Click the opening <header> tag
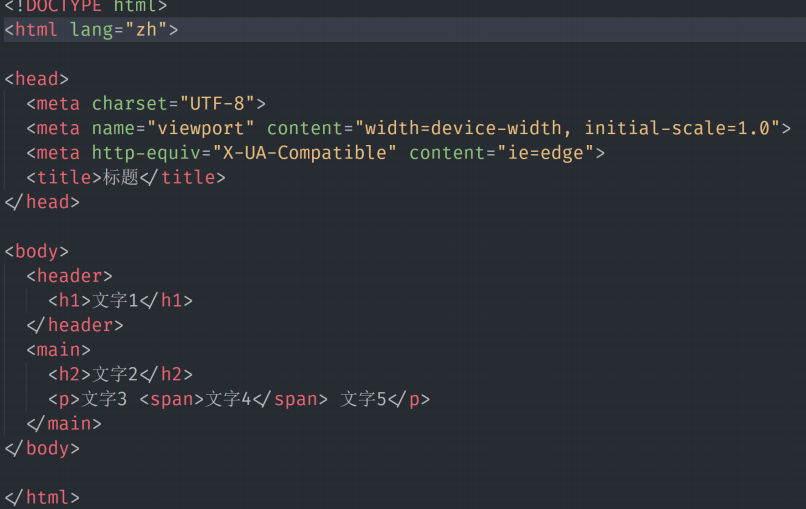This screenshot has height=509, width=806. [69, 276]
